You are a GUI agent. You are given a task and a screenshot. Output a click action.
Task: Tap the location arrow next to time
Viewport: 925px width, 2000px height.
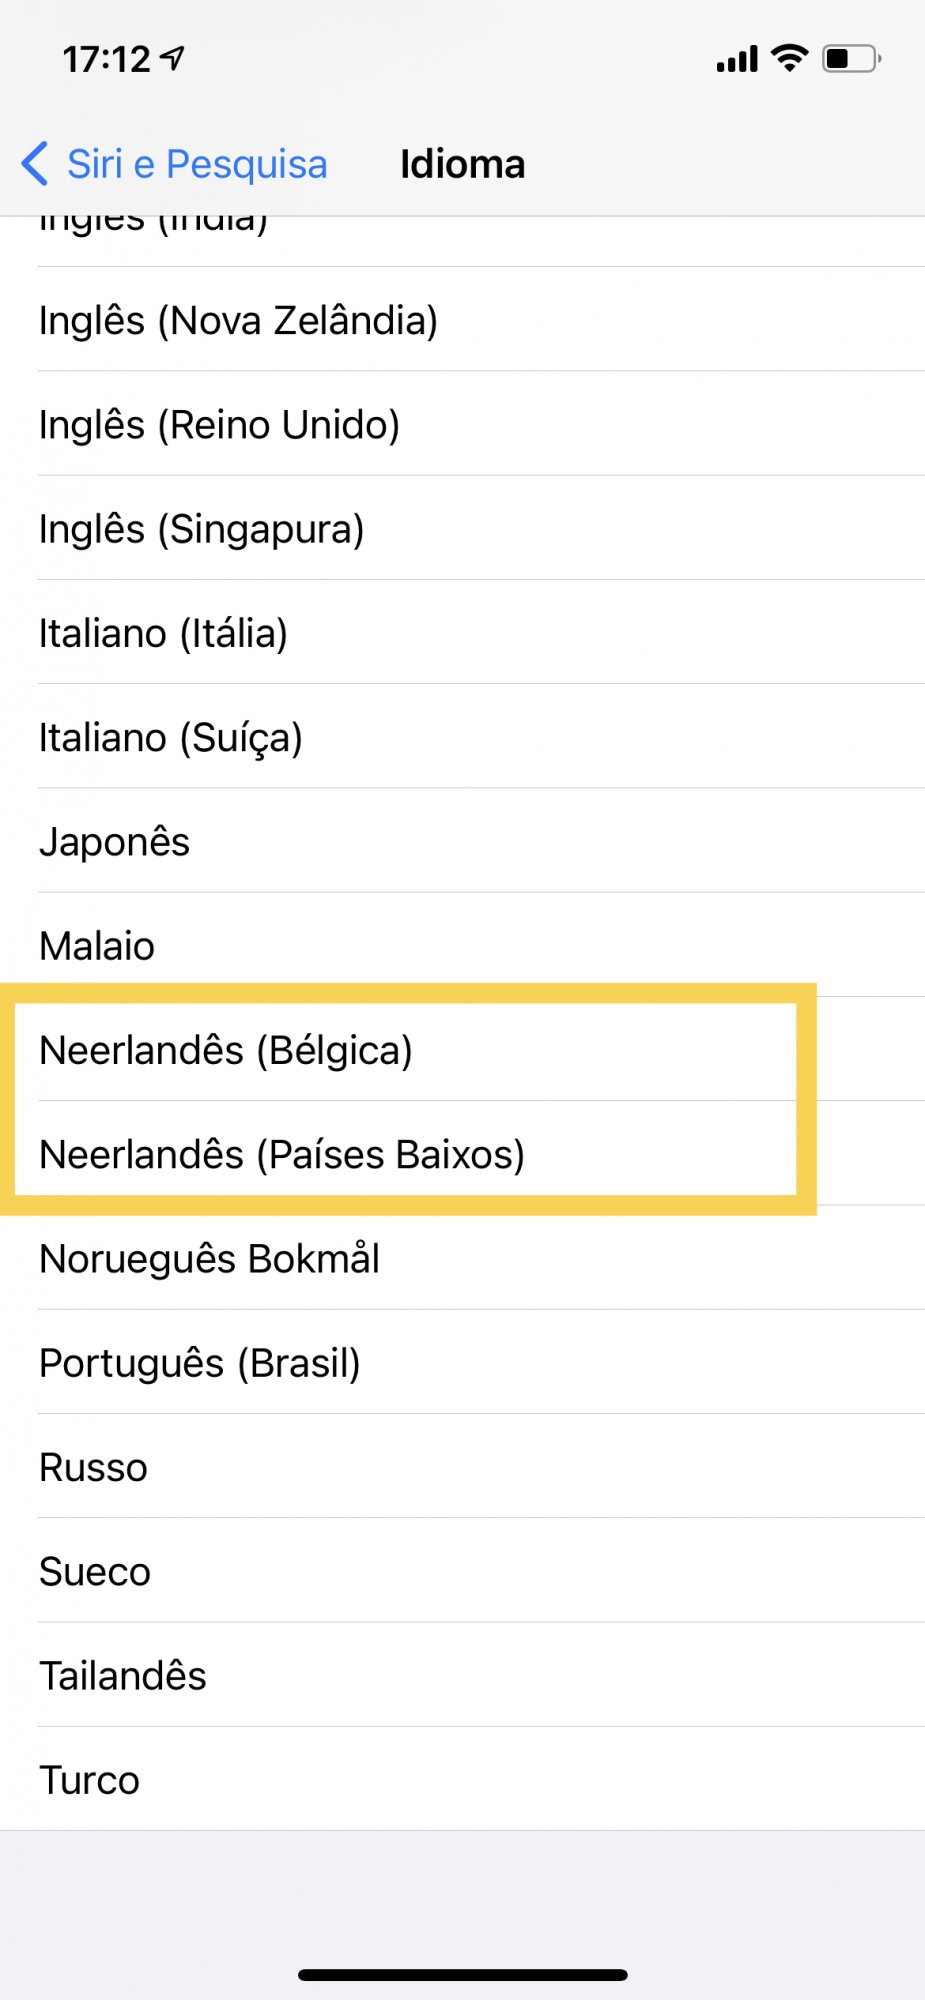pos(173,59)
